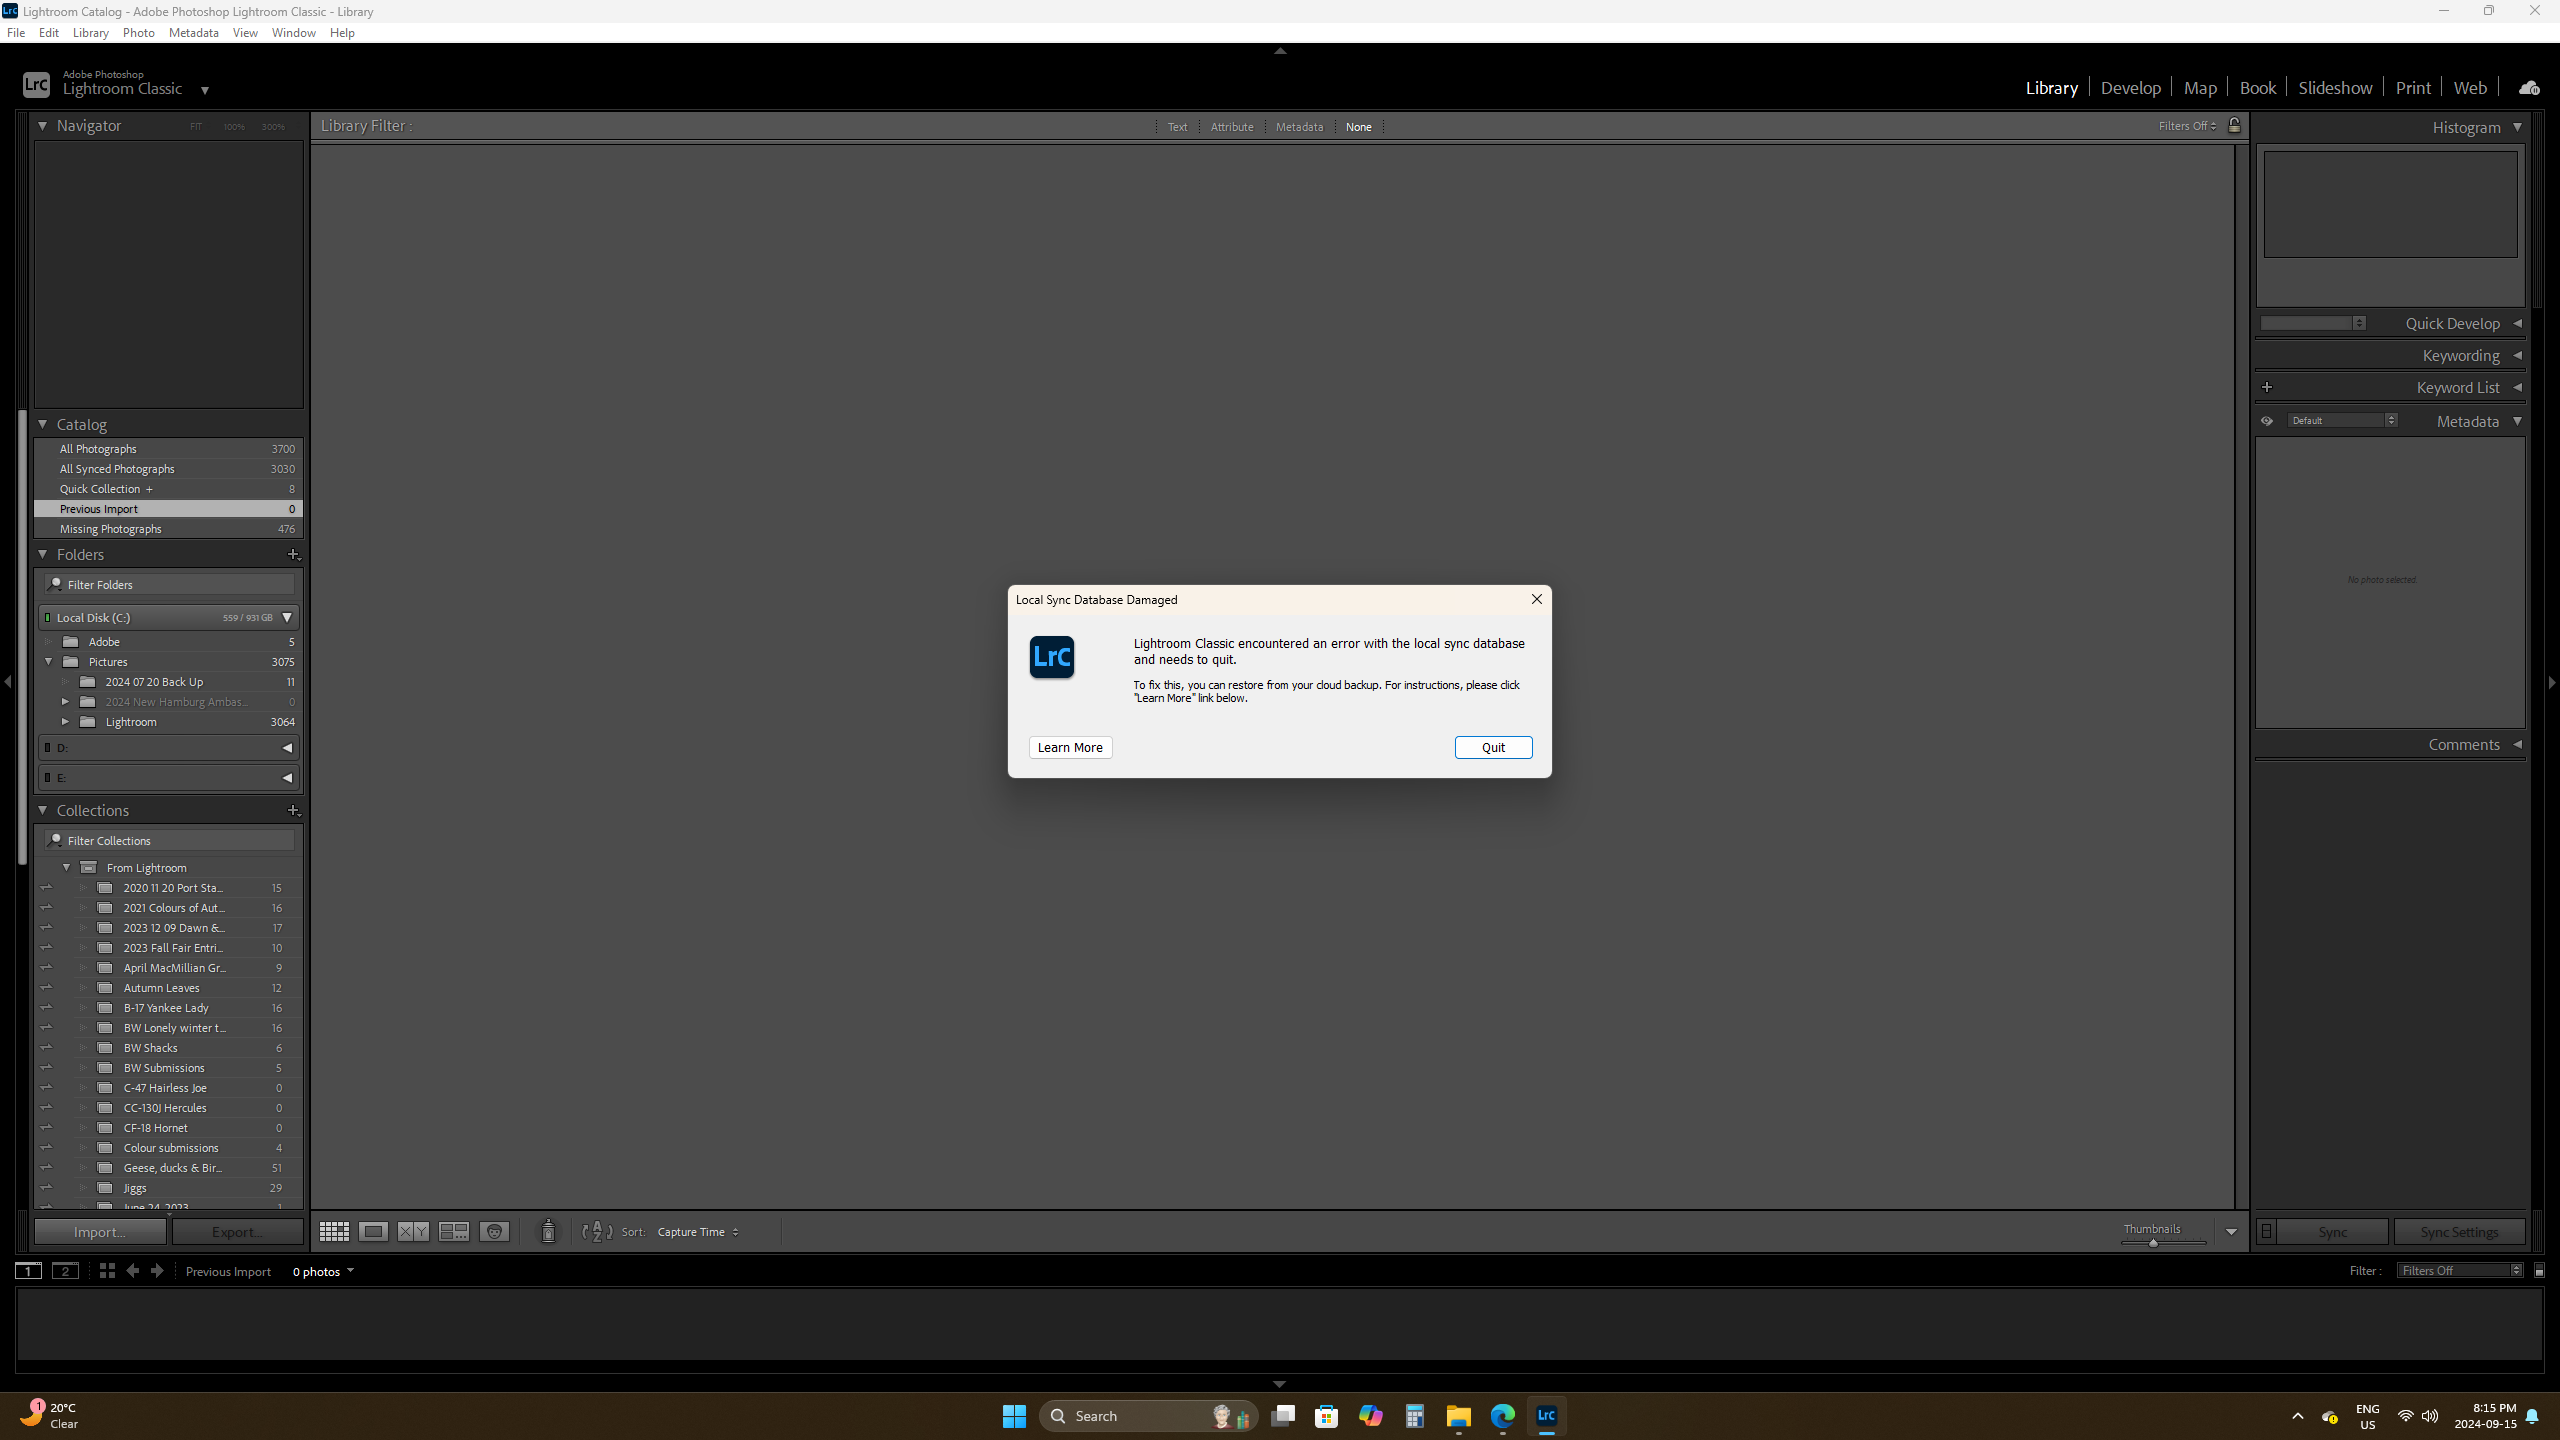Click the Learn More button in the dialog
2560x1440 pixels.
pos(1069,747)
